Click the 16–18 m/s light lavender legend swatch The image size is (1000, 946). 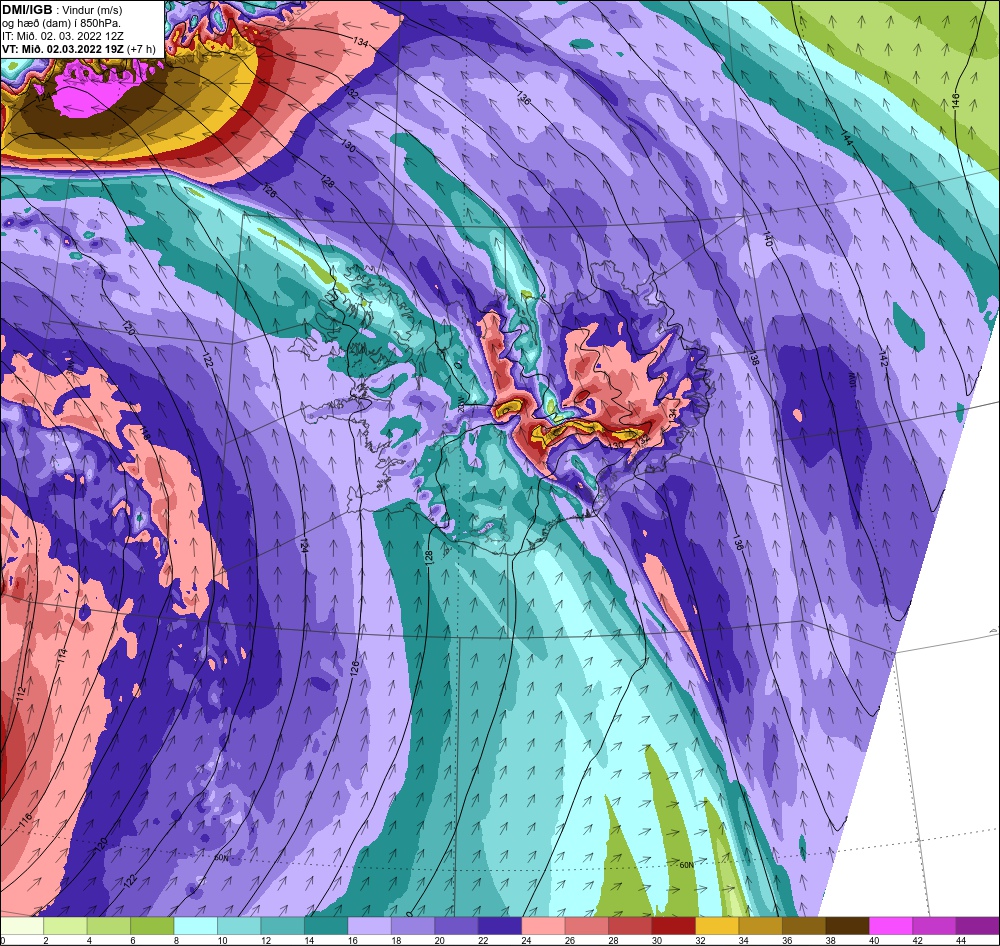(x=369, y=926)
